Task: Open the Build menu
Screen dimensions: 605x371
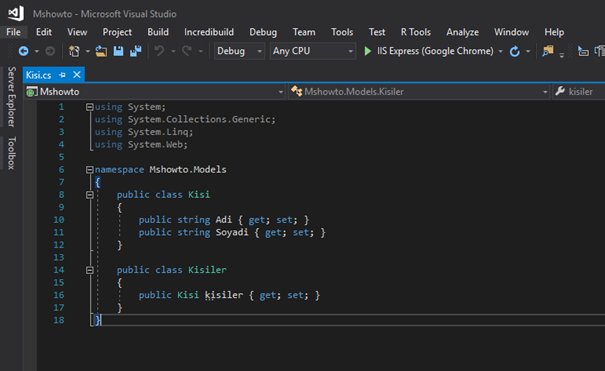Action: point(158,32)
